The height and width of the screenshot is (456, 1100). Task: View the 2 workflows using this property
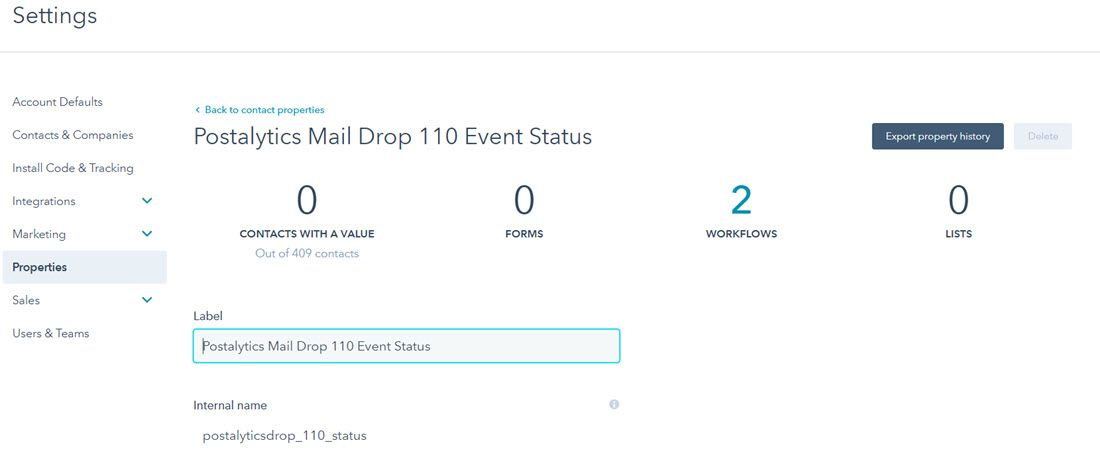pyautogui.click(x=742, y=201)
